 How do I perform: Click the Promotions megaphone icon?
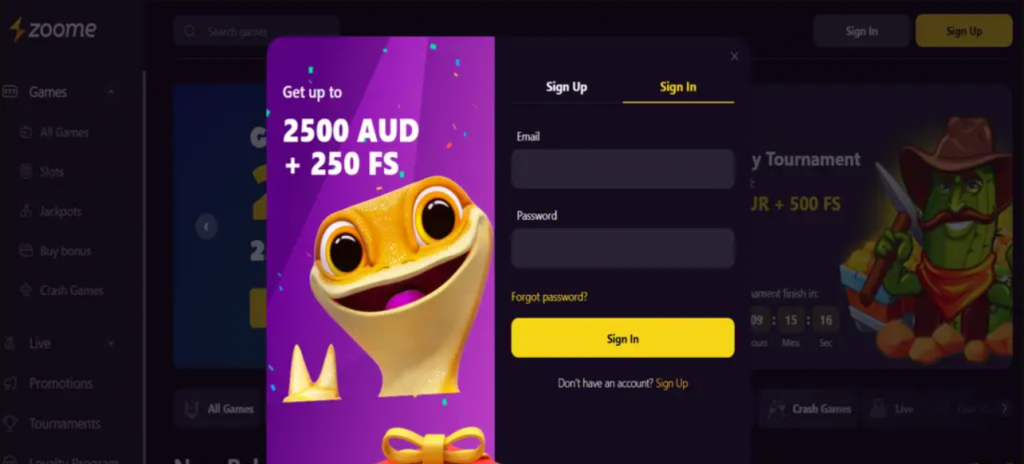[x=10, y=383]
